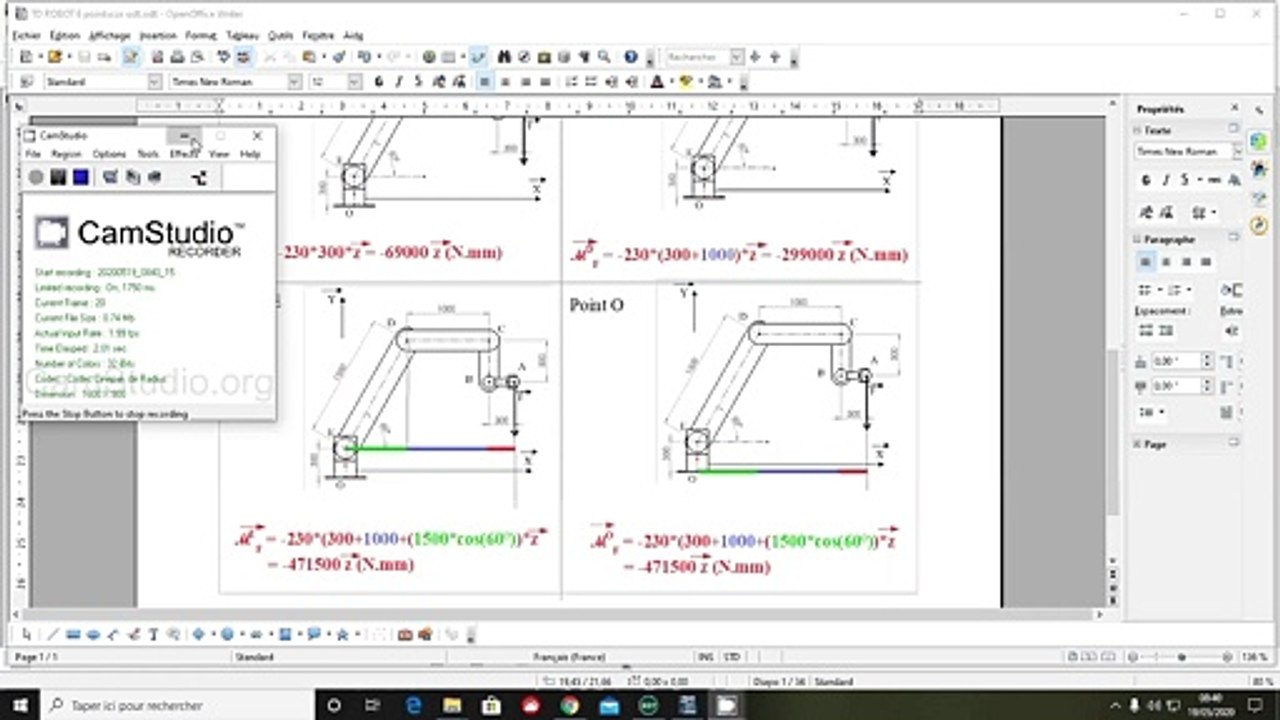Click the blue Stop icon in CamStudio
Screen dimensions: 1280x720
coord(81,177)
